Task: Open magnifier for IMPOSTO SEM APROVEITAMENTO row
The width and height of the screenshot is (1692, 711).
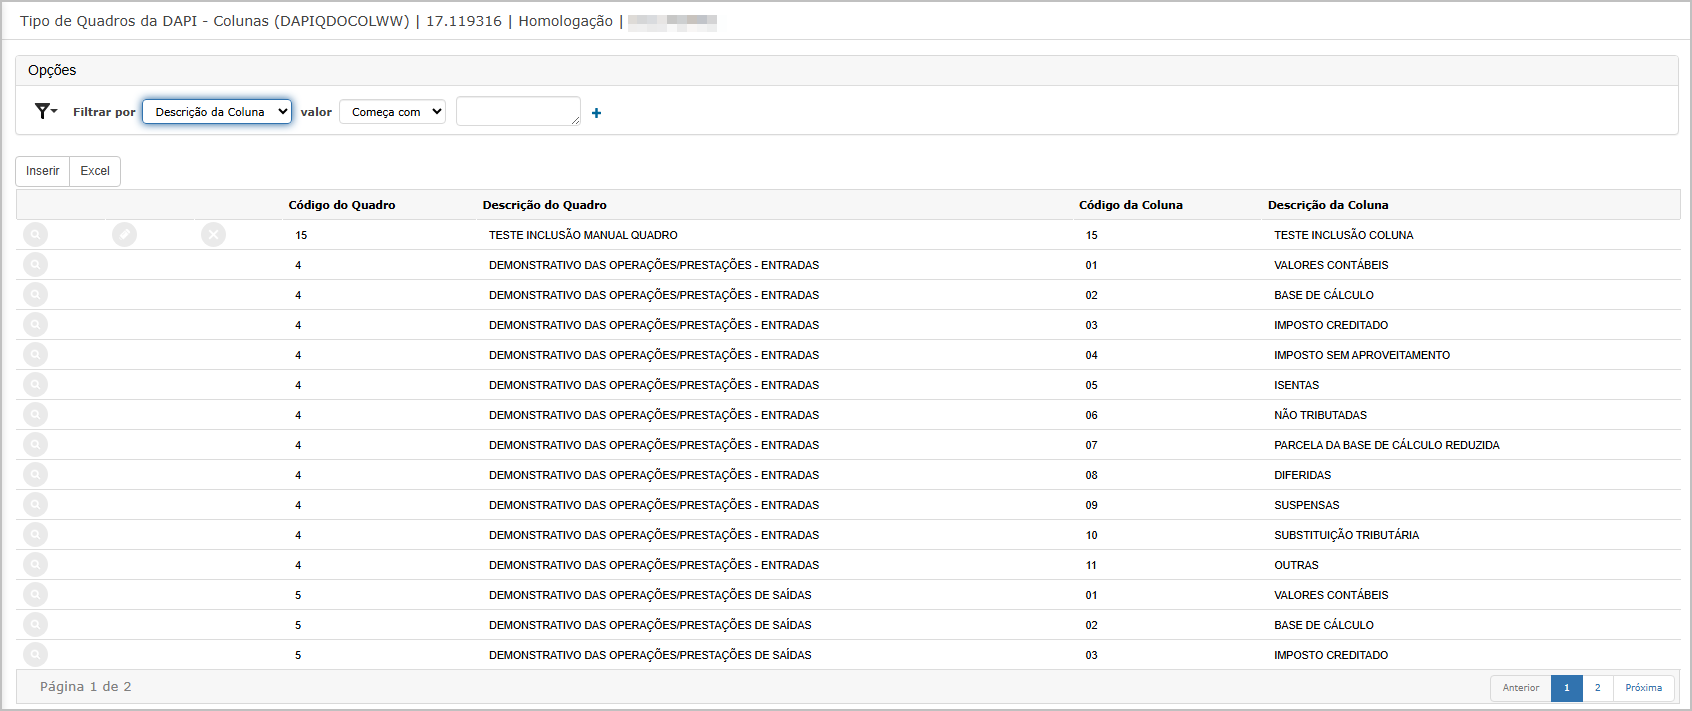Action: pyautogui.click(x=35, y=355)
